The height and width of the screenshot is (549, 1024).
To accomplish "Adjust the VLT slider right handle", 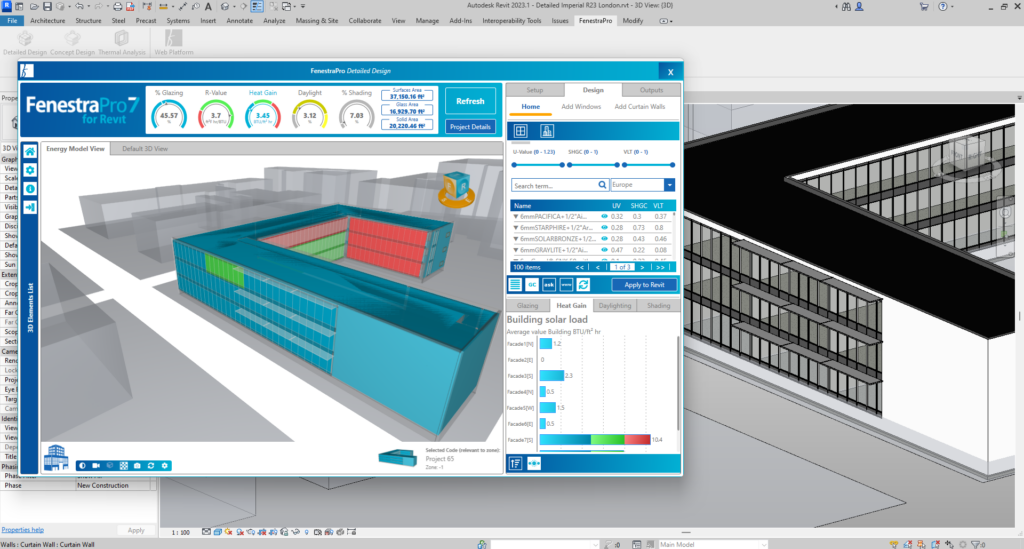I will point(672,165).
